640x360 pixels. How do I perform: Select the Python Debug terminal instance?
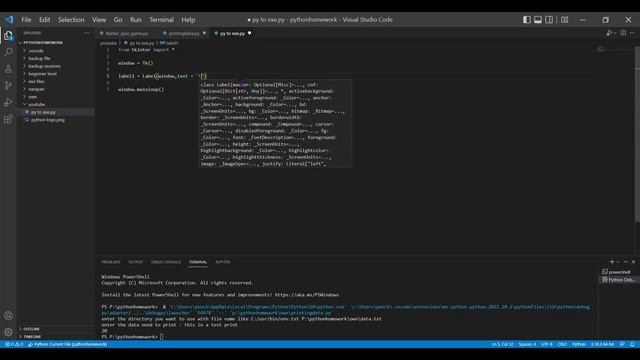pos(618,280)
